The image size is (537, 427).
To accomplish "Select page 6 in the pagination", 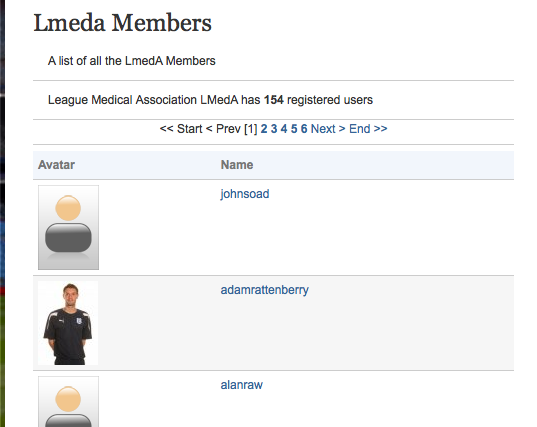I will pyautogui.click(x=304, y=129).
